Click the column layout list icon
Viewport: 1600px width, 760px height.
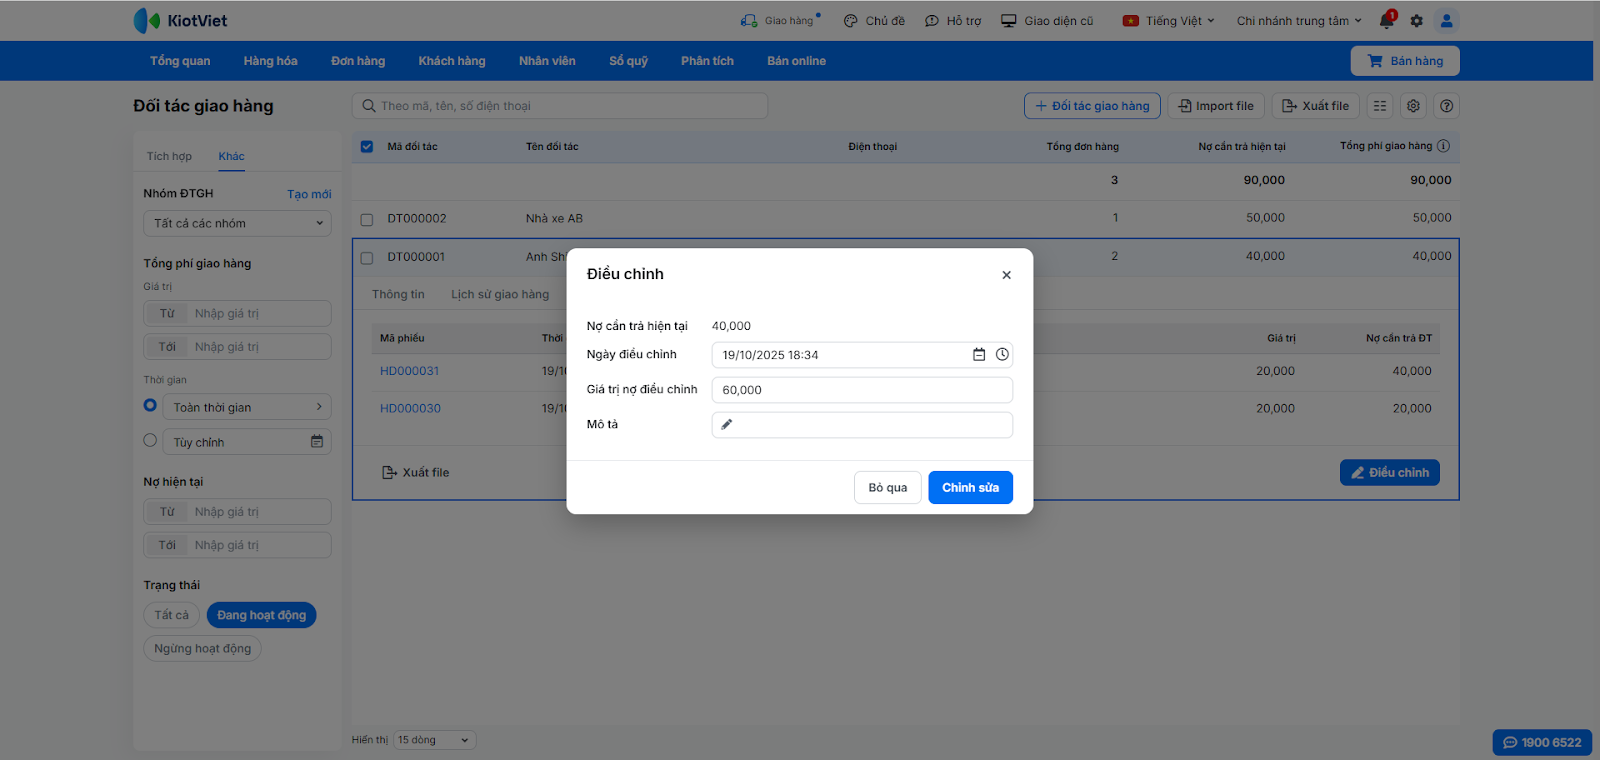tap(1380, 106)
